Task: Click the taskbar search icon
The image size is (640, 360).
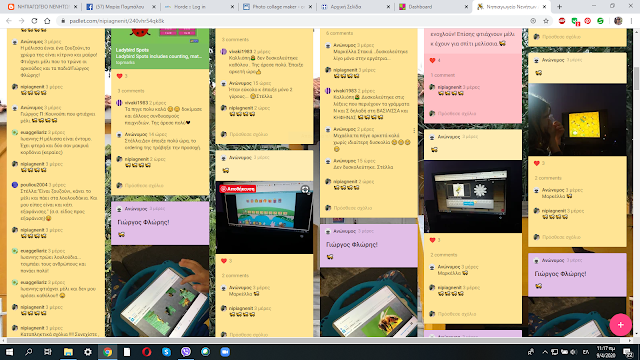Action: tap(29, 352)
